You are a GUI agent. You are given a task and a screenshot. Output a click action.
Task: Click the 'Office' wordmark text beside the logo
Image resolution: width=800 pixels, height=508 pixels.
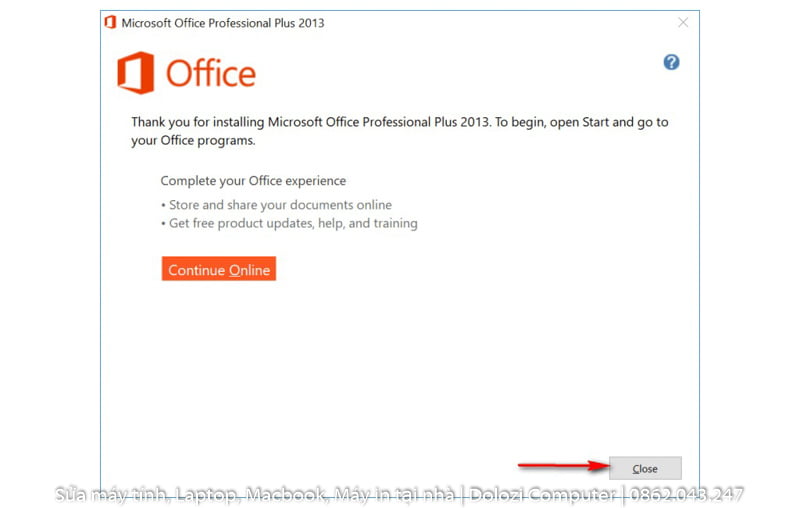click(x=210, y=74)
